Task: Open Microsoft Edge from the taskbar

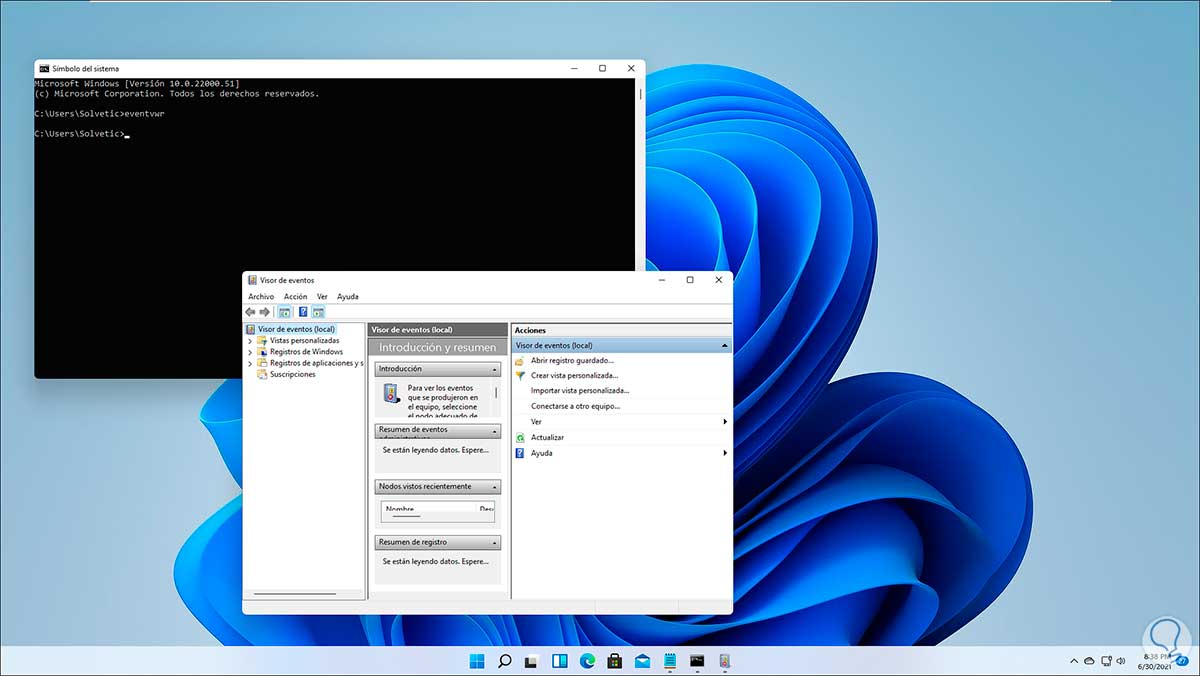Action: coord(587,661)
